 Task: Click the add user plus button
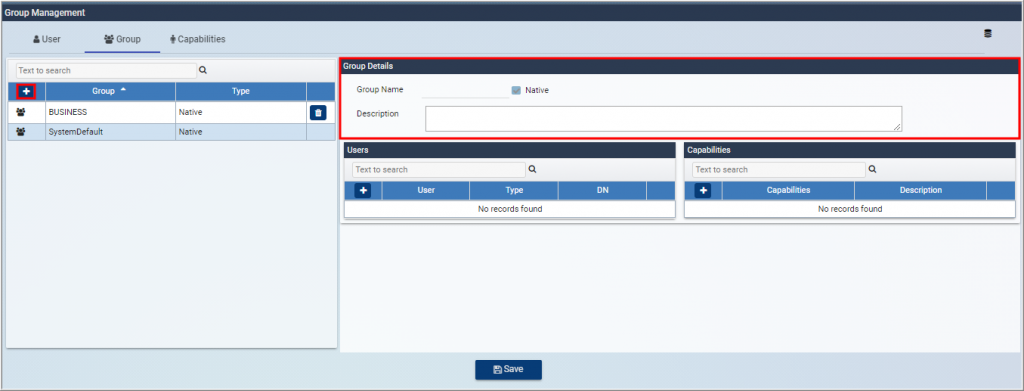362,191
